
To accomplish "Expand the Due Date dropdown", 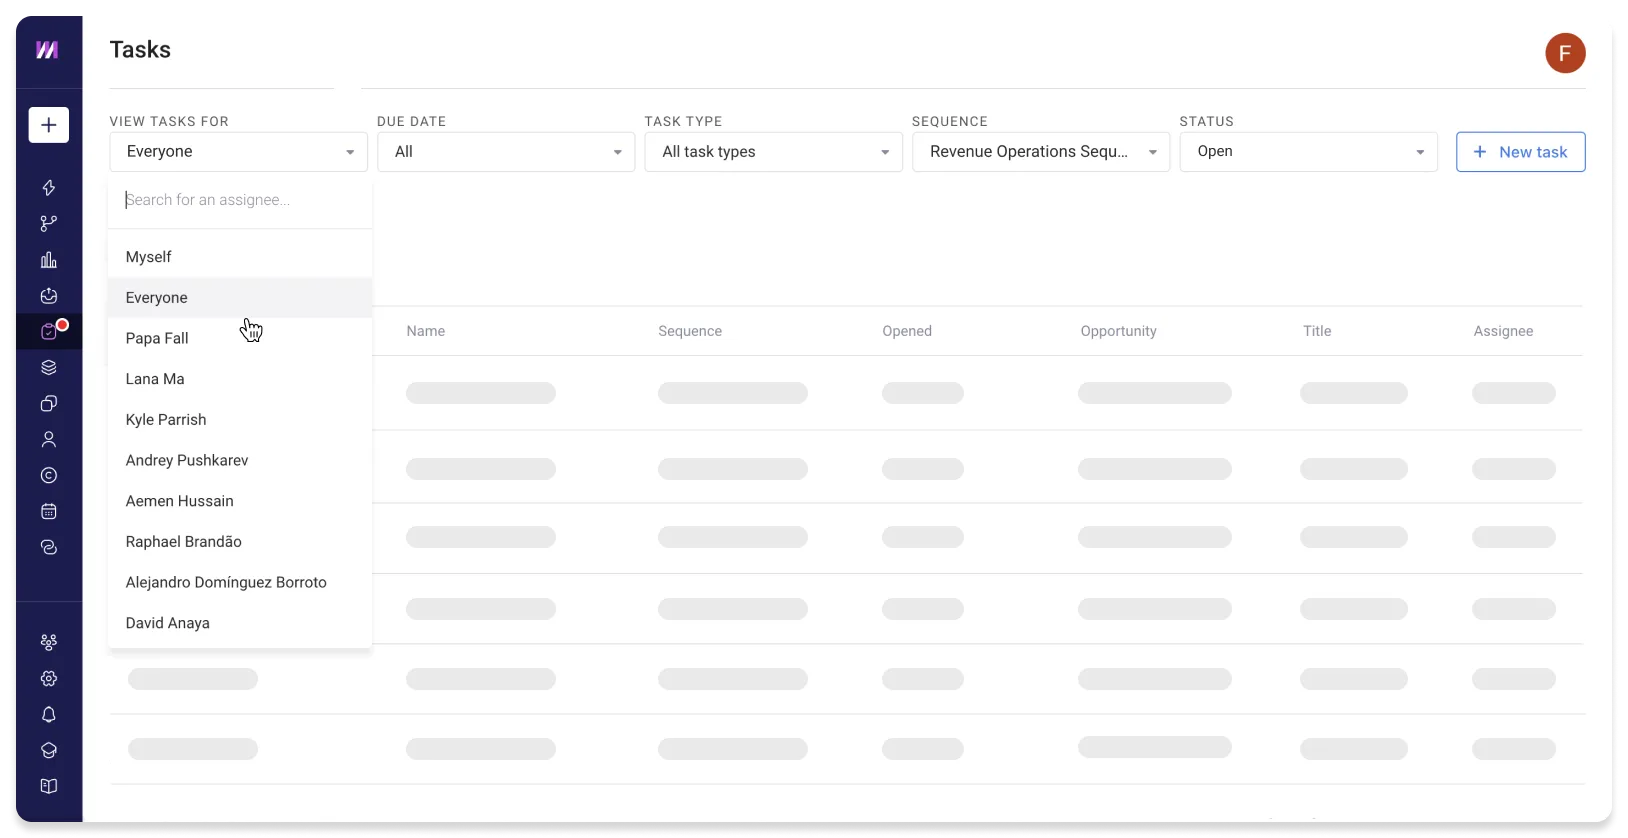I will click(506, 152).
